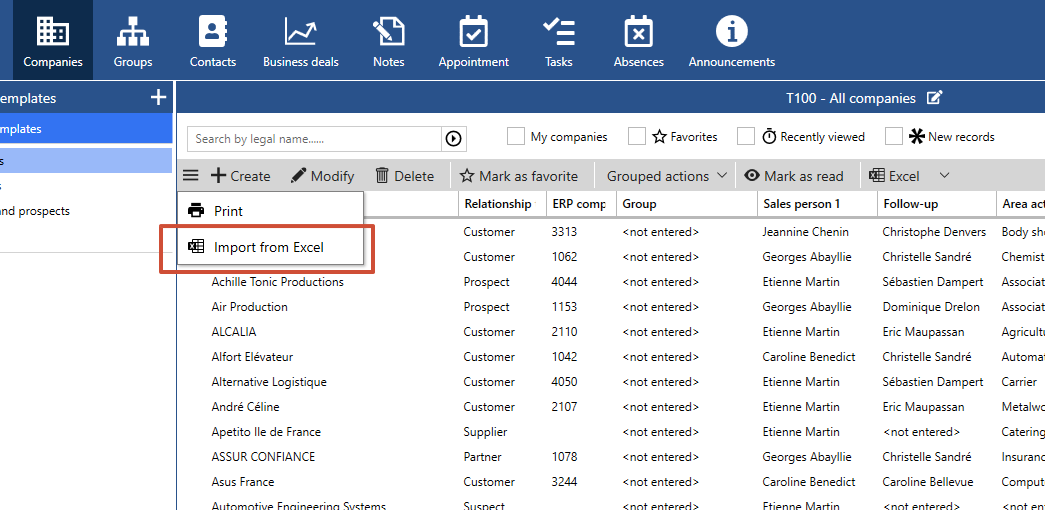Image resolution: width=1045 pixels, height=510 pixels.
Task: Open the Absences calendar icon
Action: [638, 31]
